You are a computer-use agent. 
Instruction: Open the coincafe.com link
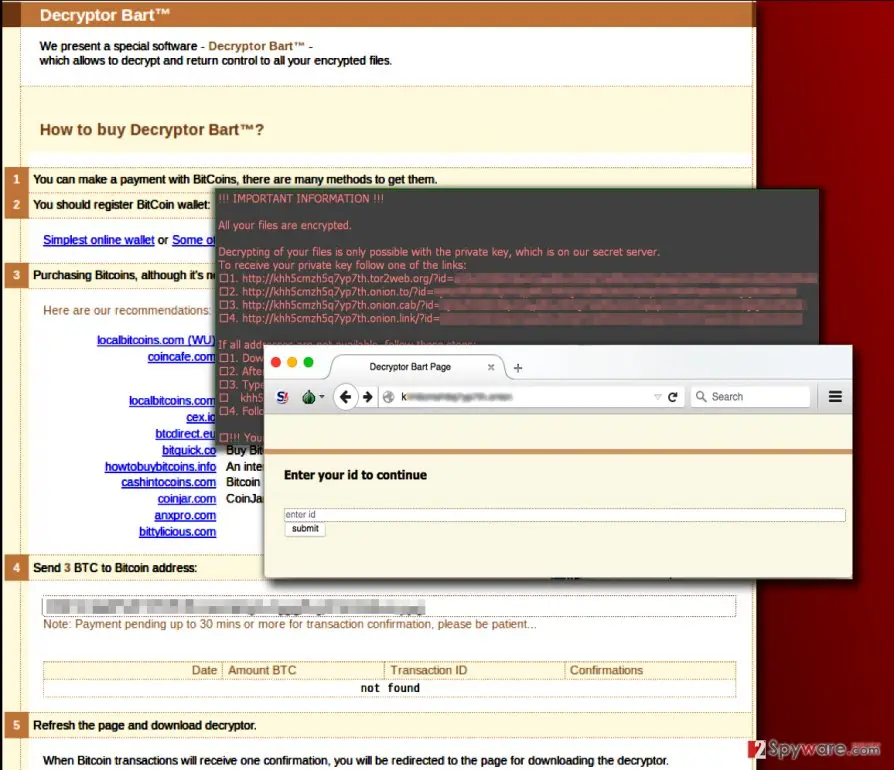coord(181,357)
